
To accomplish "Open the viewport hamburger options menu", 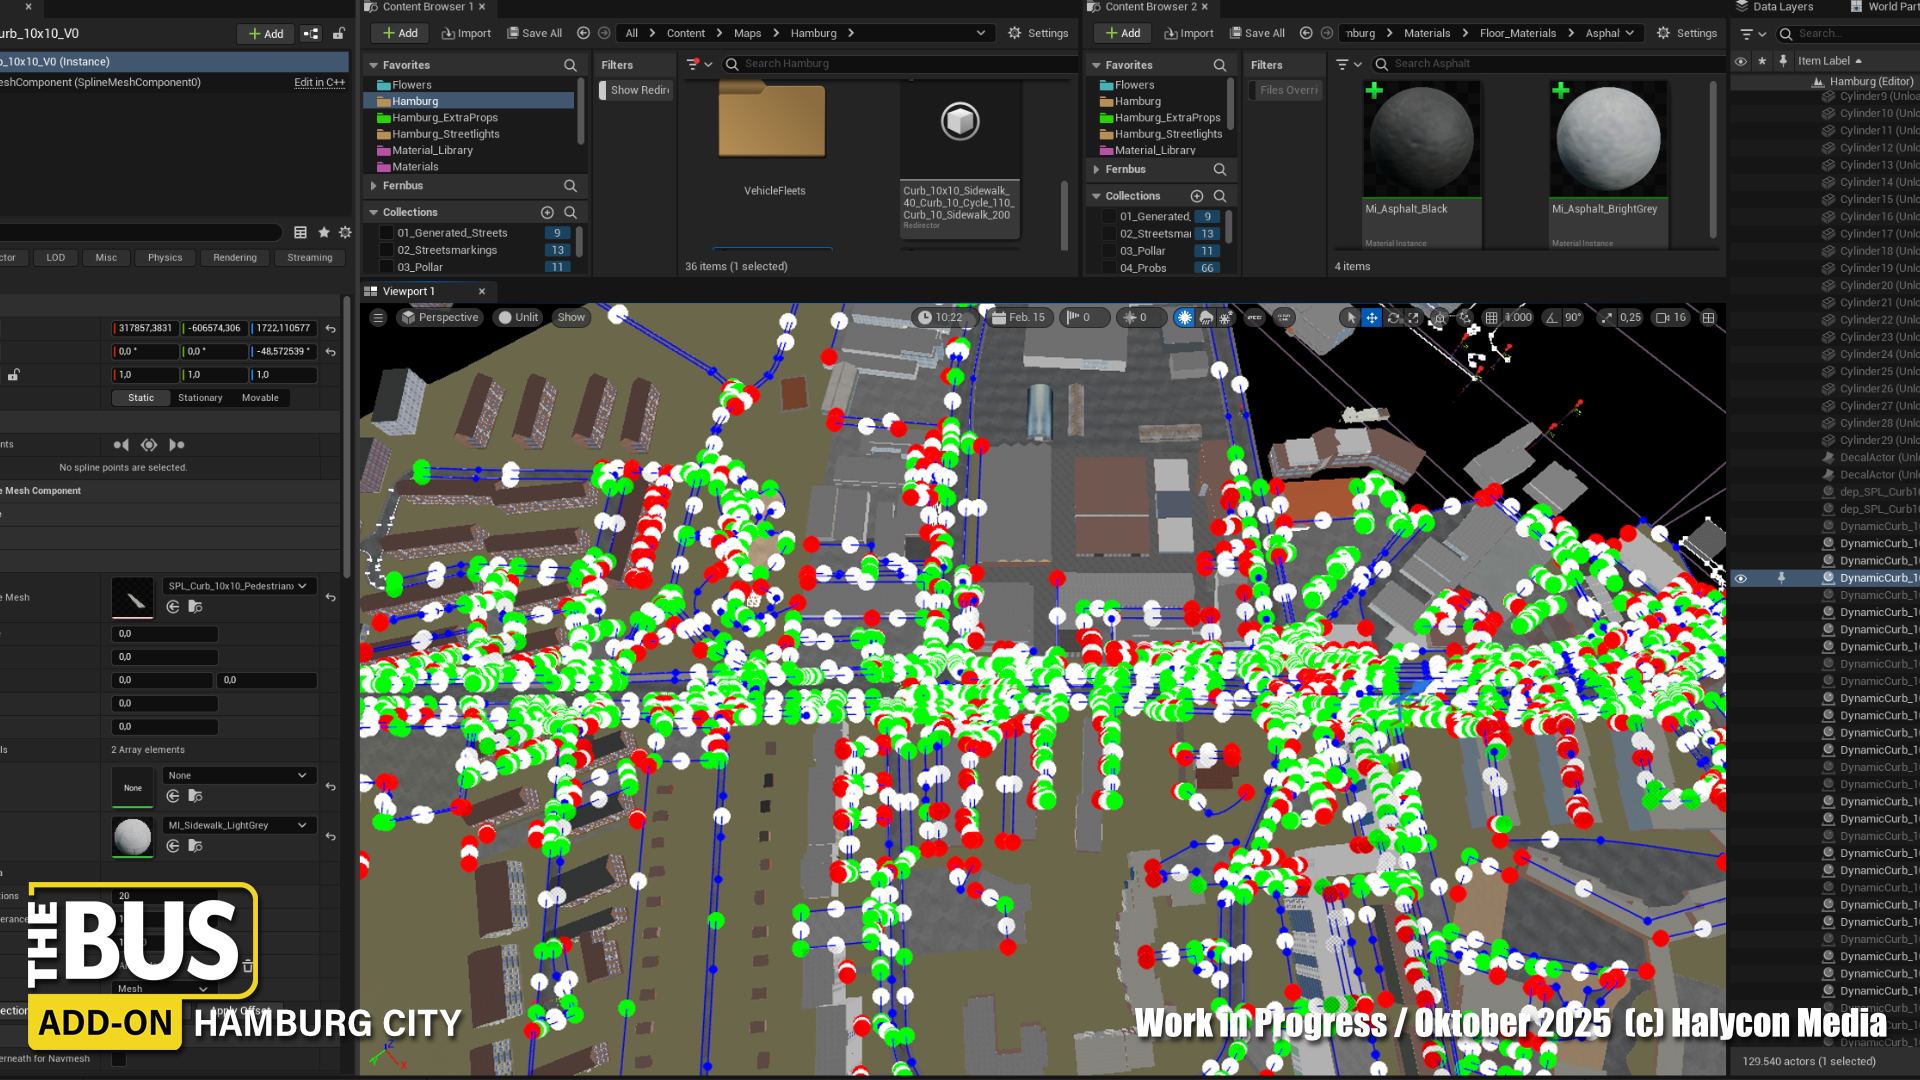I will click(378, 318).
